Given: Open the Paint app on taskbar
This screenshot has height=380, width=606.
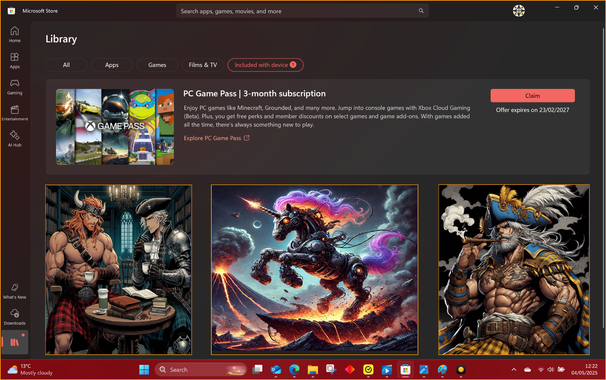Looking at the screenshot, I should (443, 370).
